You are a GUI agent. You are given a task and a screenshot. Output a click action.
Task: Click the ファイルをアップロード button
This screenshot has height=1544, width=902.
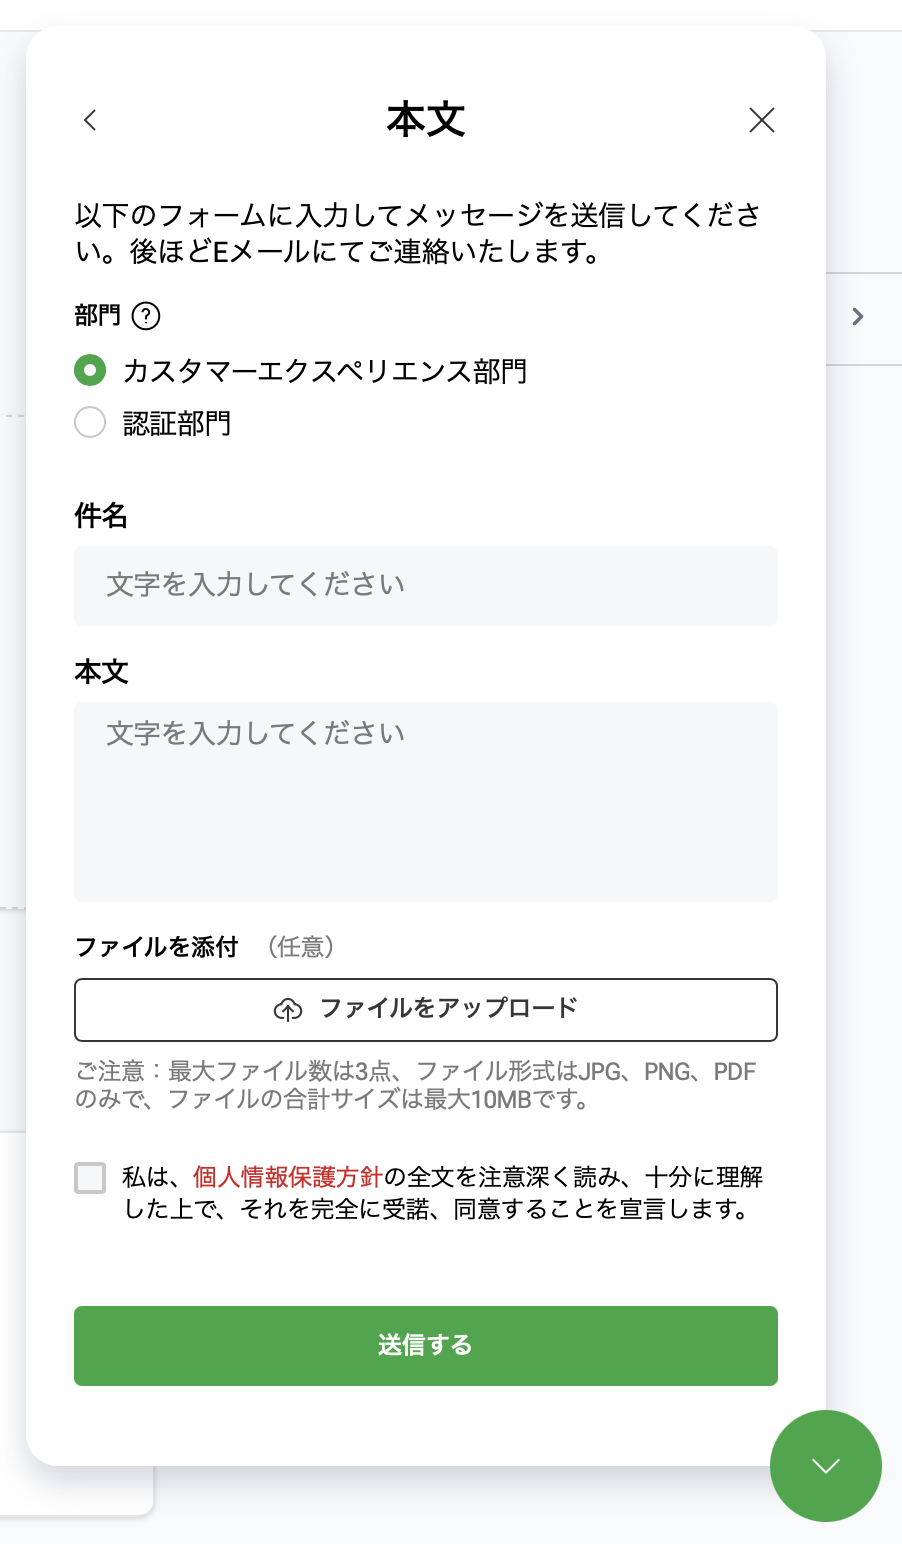tap(426, 1010)
